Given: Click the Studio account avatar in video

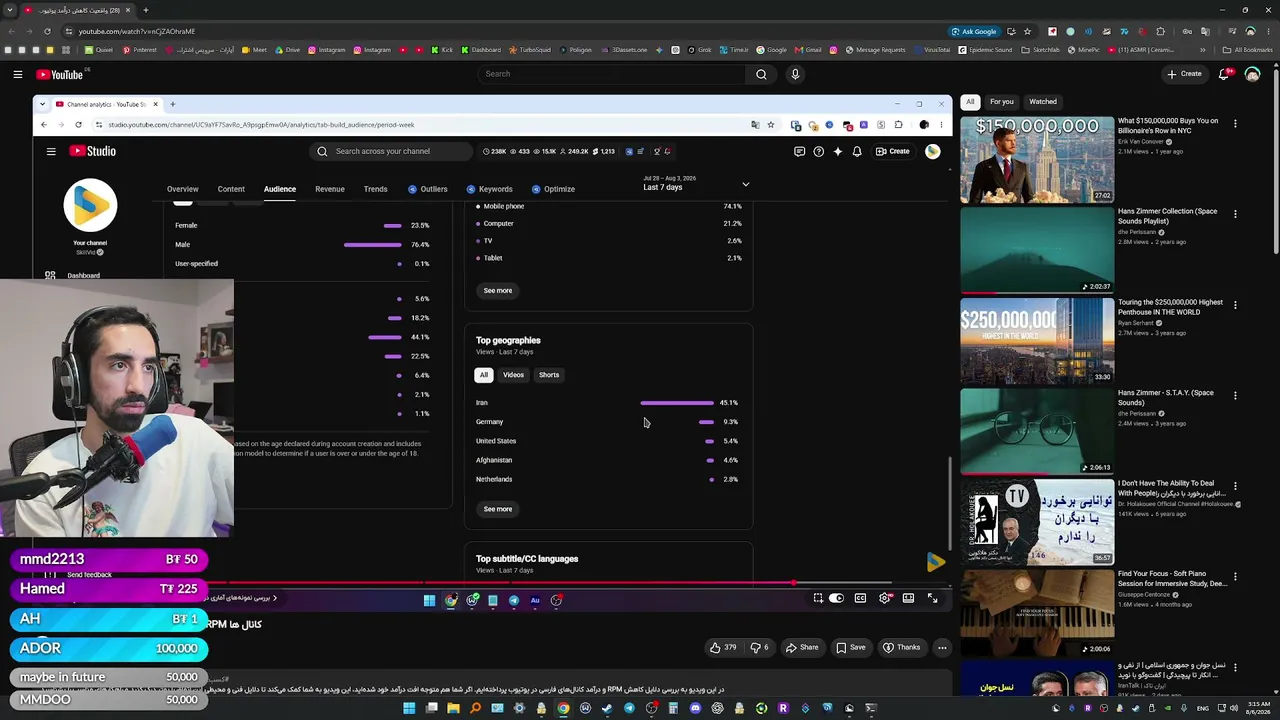Looking at the screenshot, I should 932,151.
